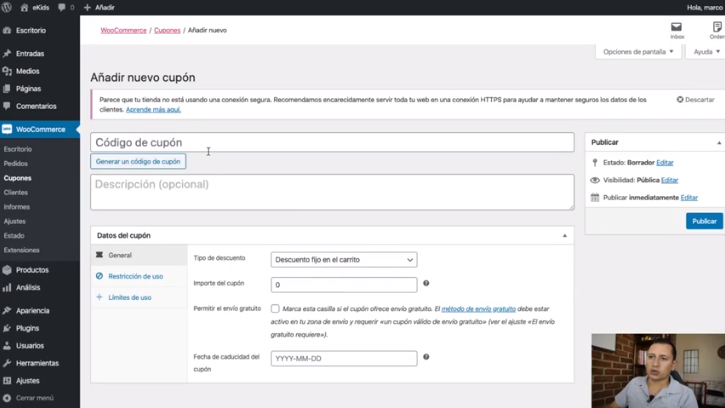Click the help icon beside Fecha de caducidad

point(426,357)
